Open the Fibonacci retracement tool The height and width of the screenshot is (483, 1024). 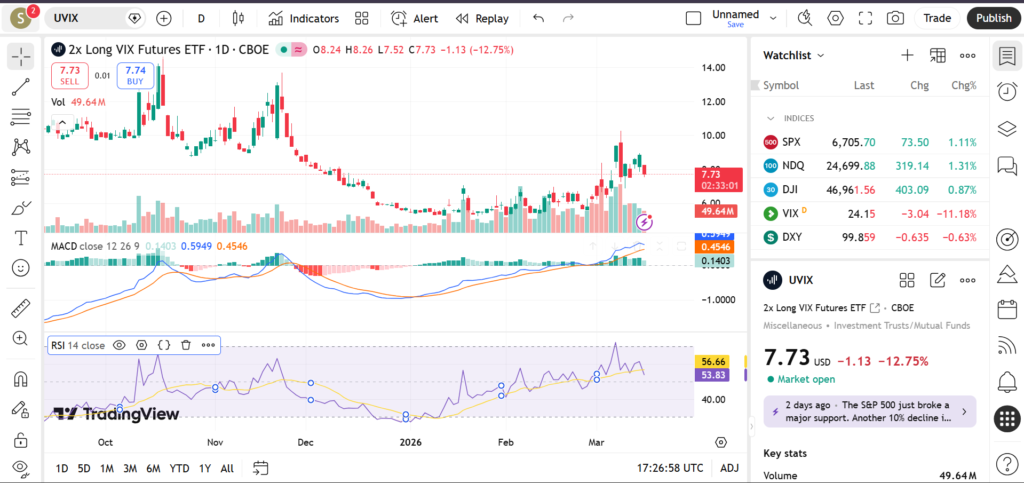click(20, 117)
